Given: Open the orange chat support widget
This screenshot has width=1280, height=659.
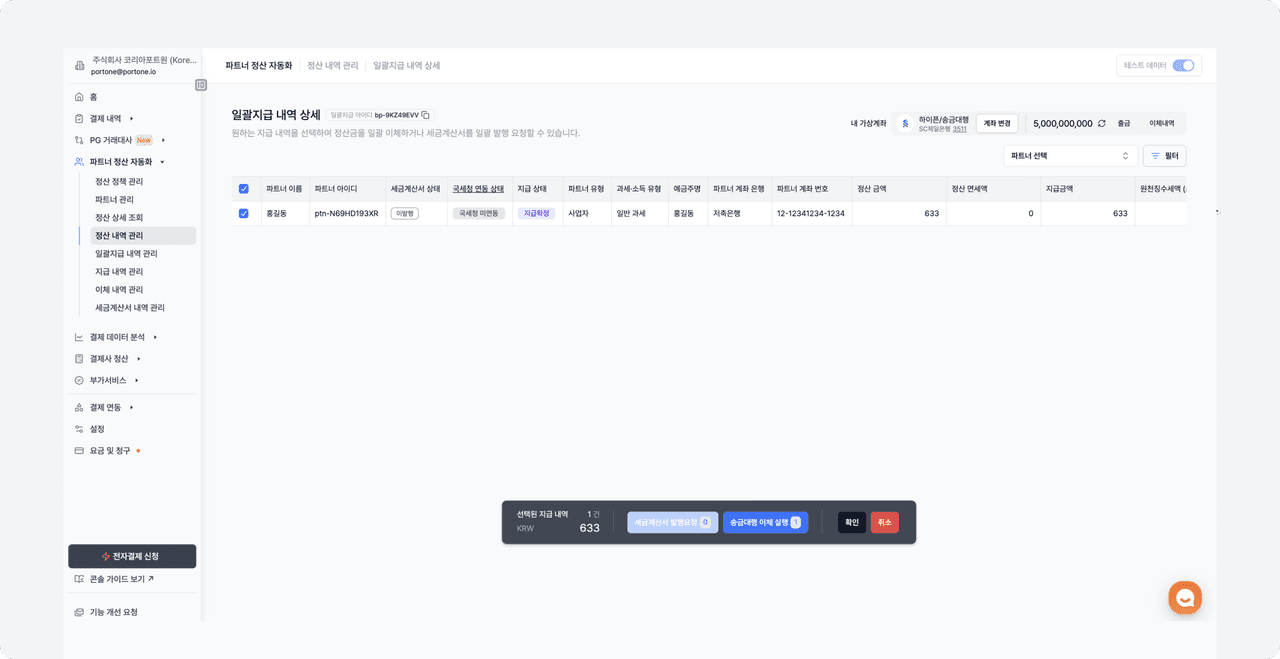Looking at the screenshot, I should (1185, 598).
